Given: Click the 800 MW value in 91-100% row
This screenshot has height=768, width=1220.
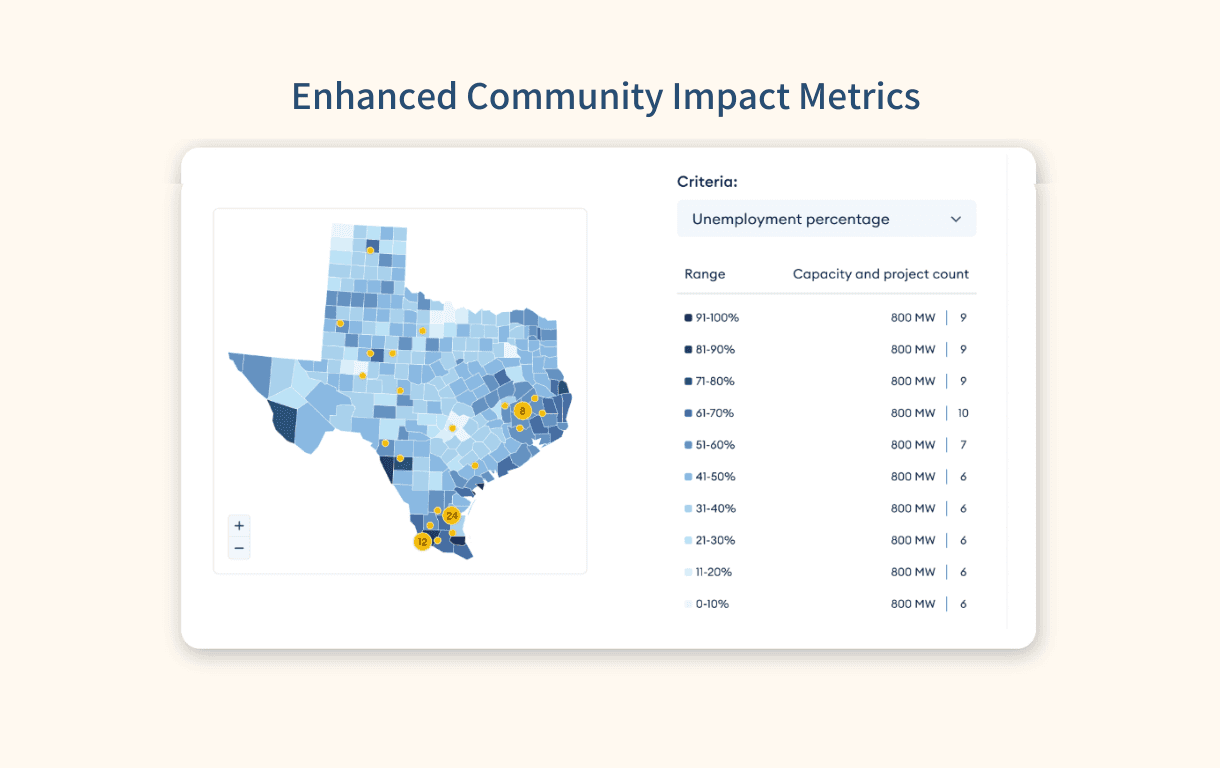Looking at the screenshot, I should point(913,318).
